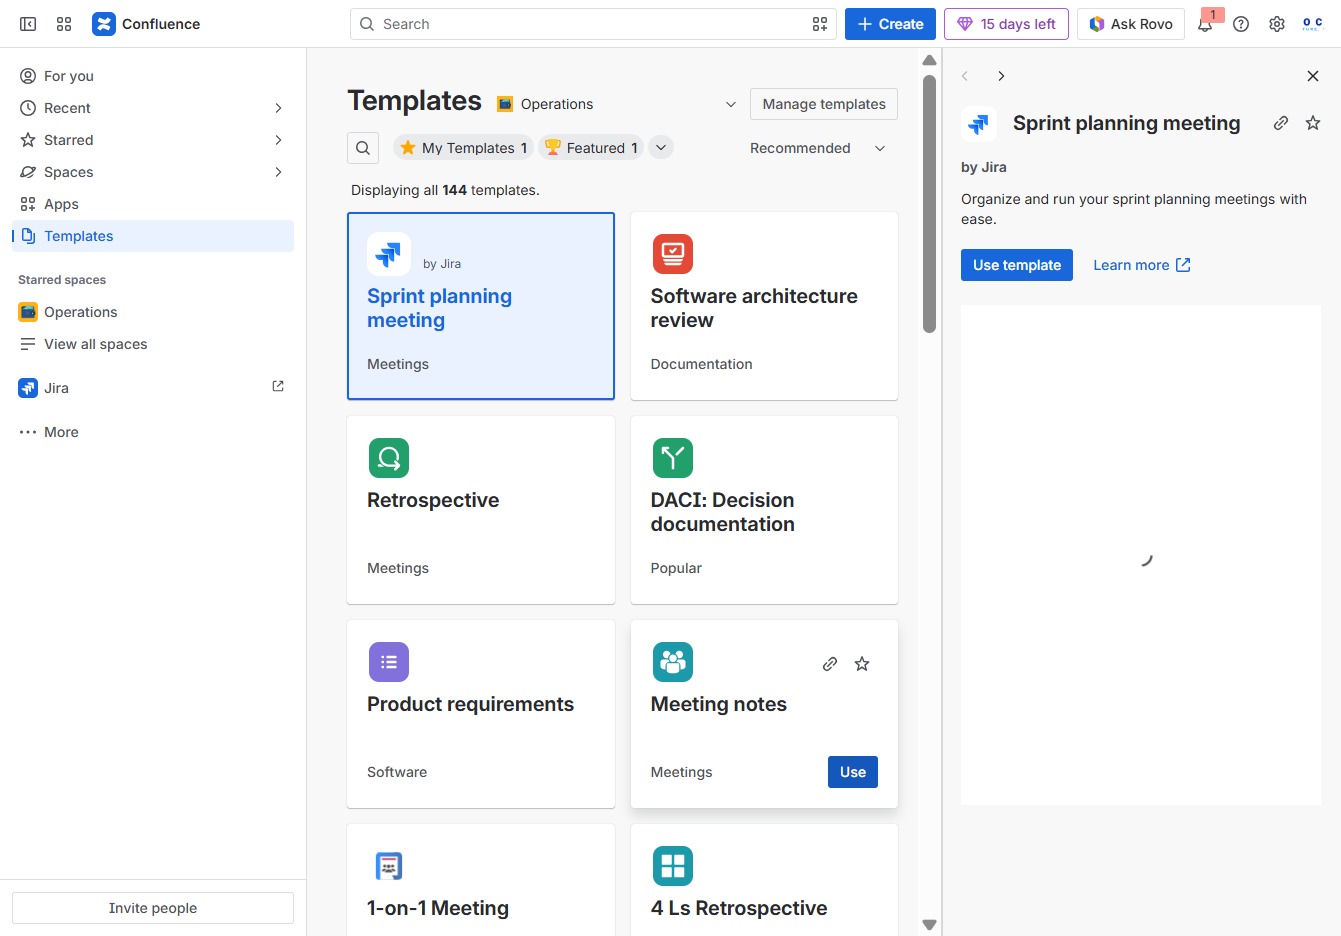Click the Retrospective template icon
1341x936 pixels.
pos(389,458)
